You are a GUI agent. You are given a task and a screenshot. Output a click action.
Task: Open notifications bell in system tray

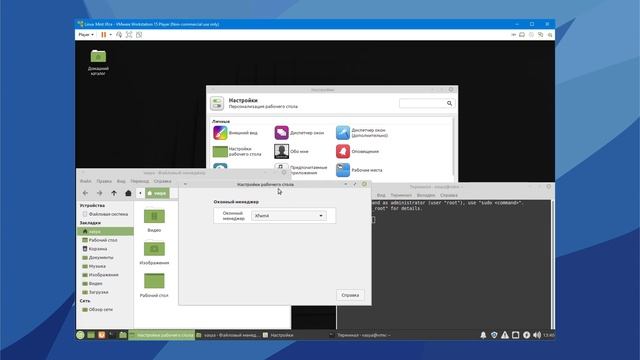pyautogui.click(x=483, y=335)
